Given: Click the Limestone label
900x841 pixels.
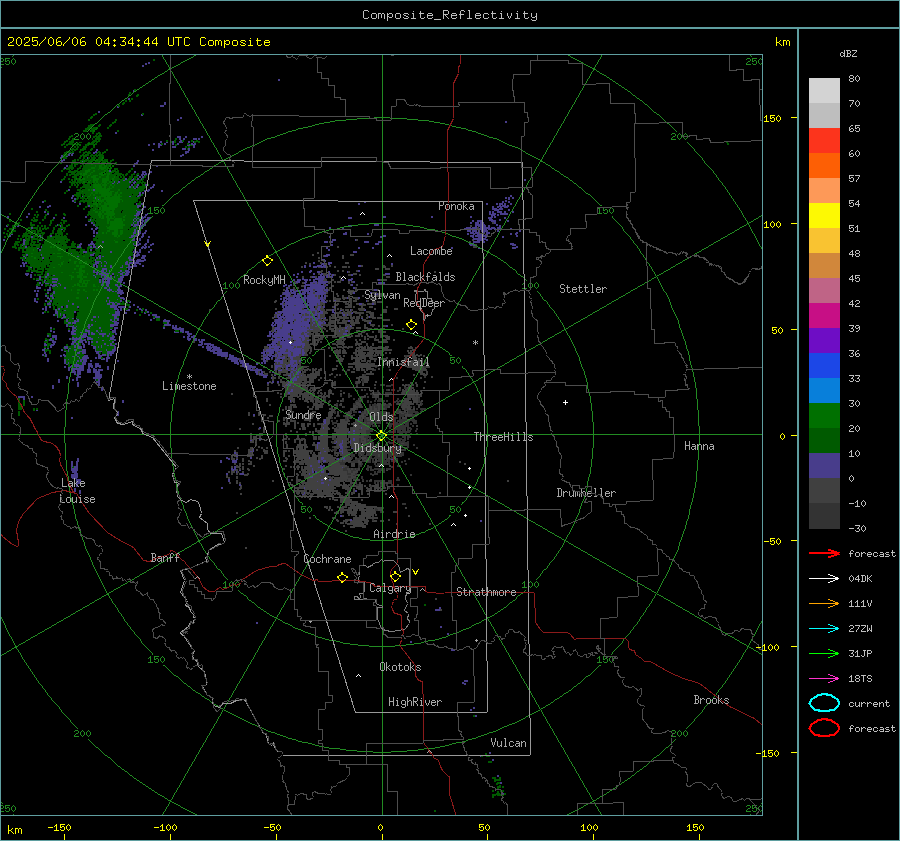Looking at the screenshot, I should pos(189,386).
